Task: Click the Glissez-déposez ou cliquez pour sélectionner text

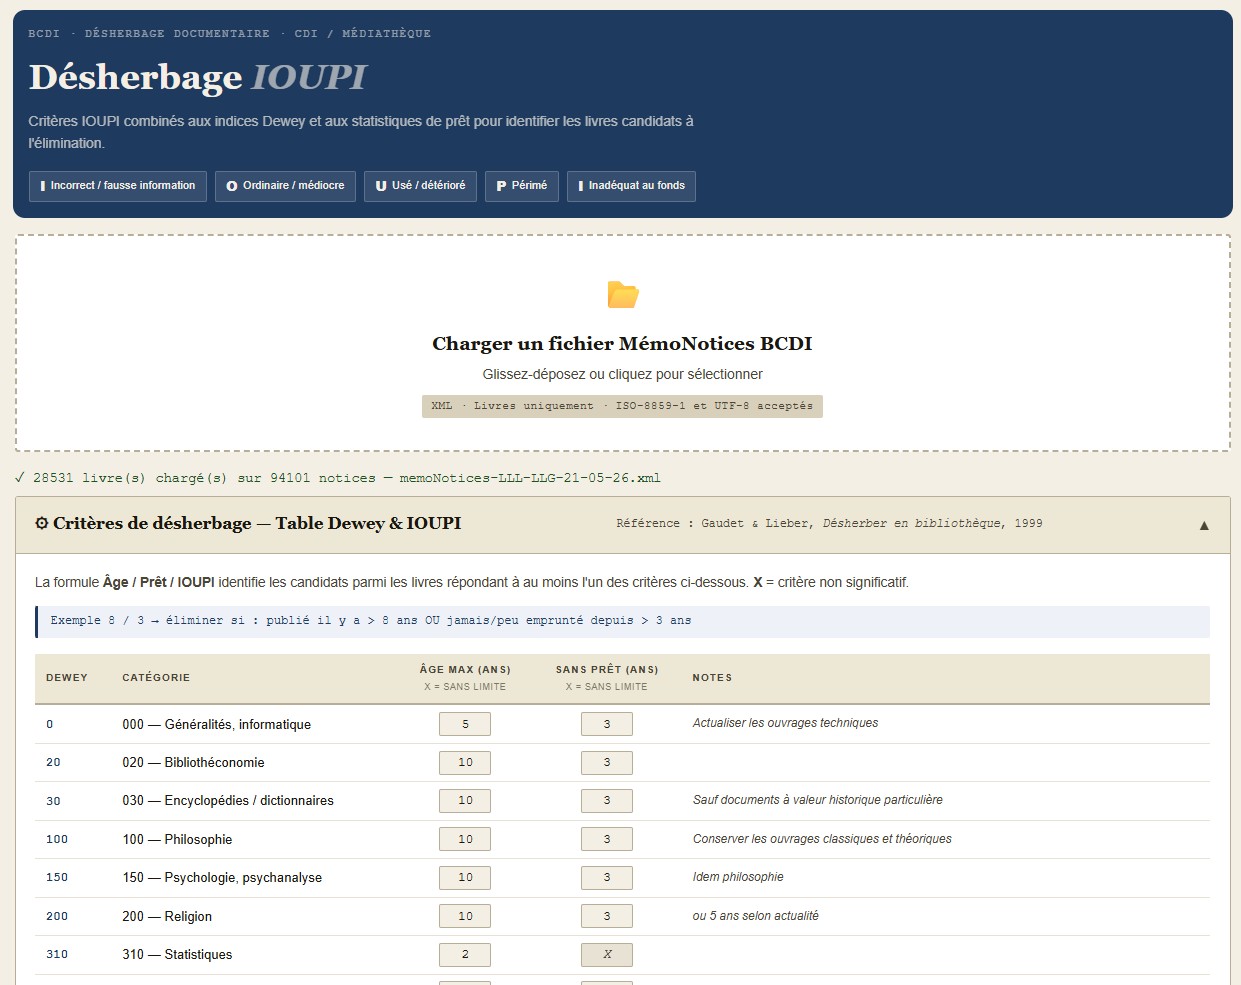Action: point(622,374)
